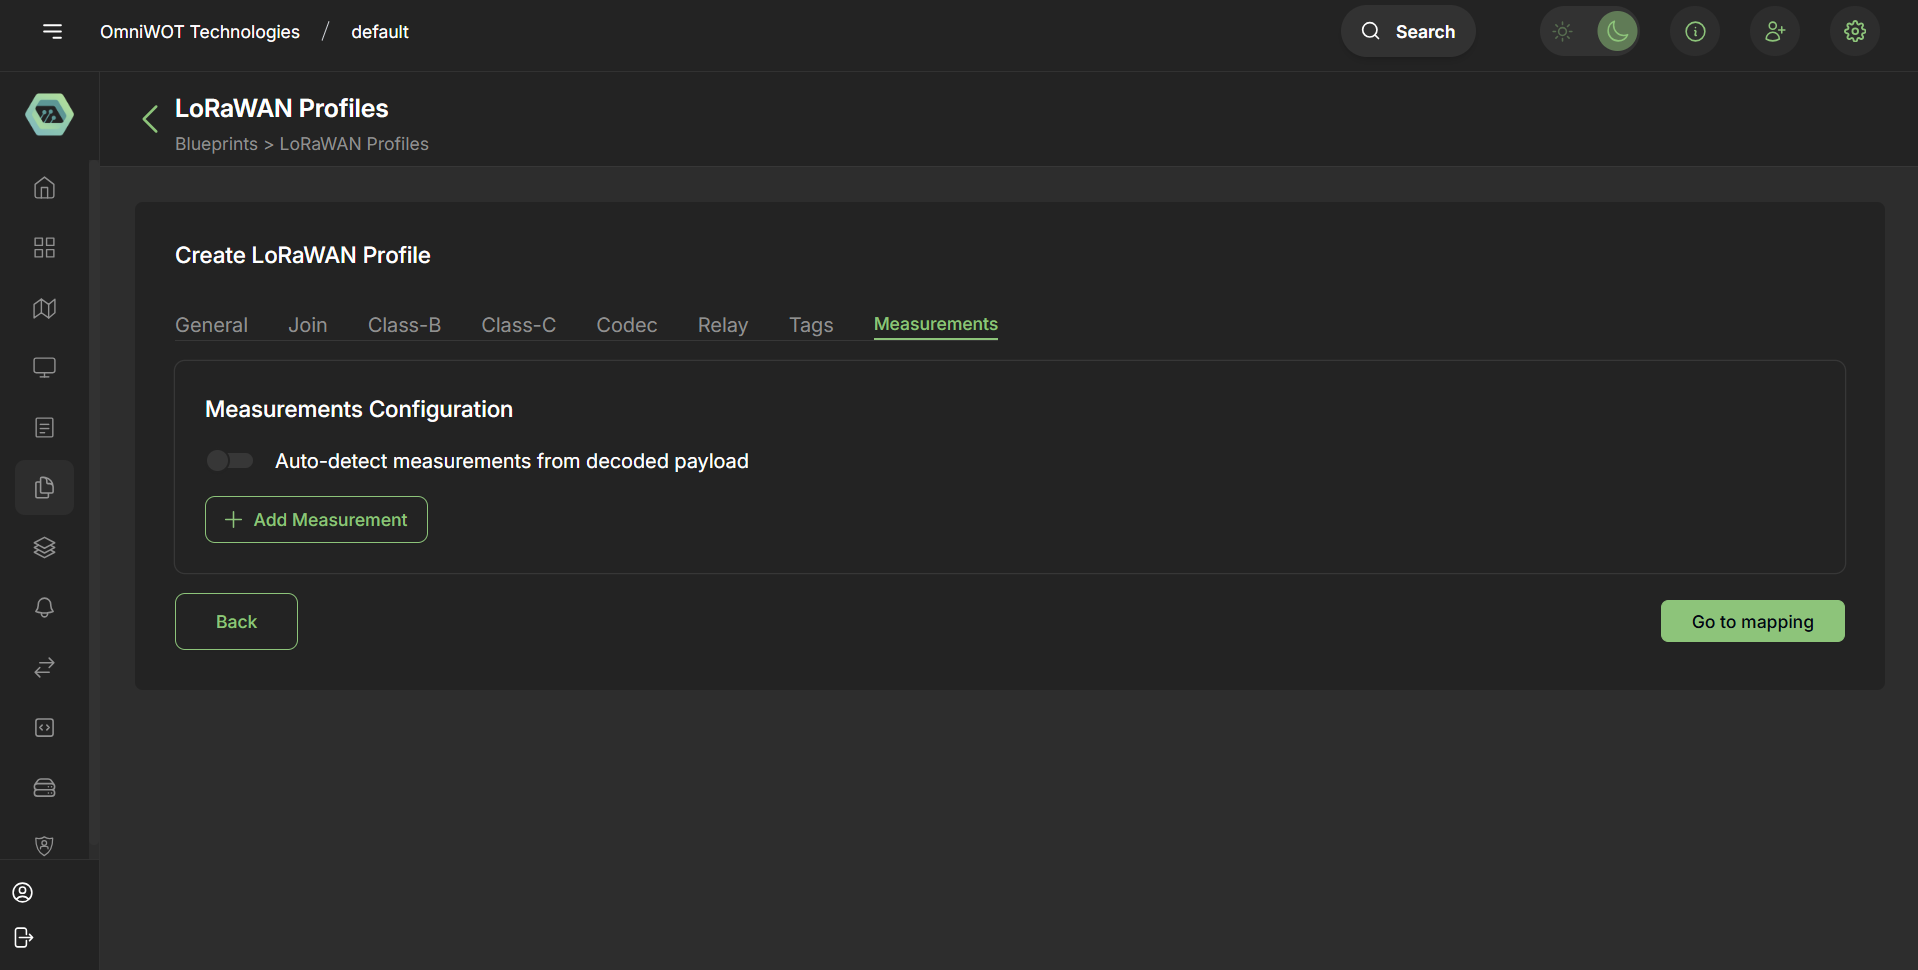
Task: Go back using the breadcrumb chevron arrow
Action: coord(149,118)
